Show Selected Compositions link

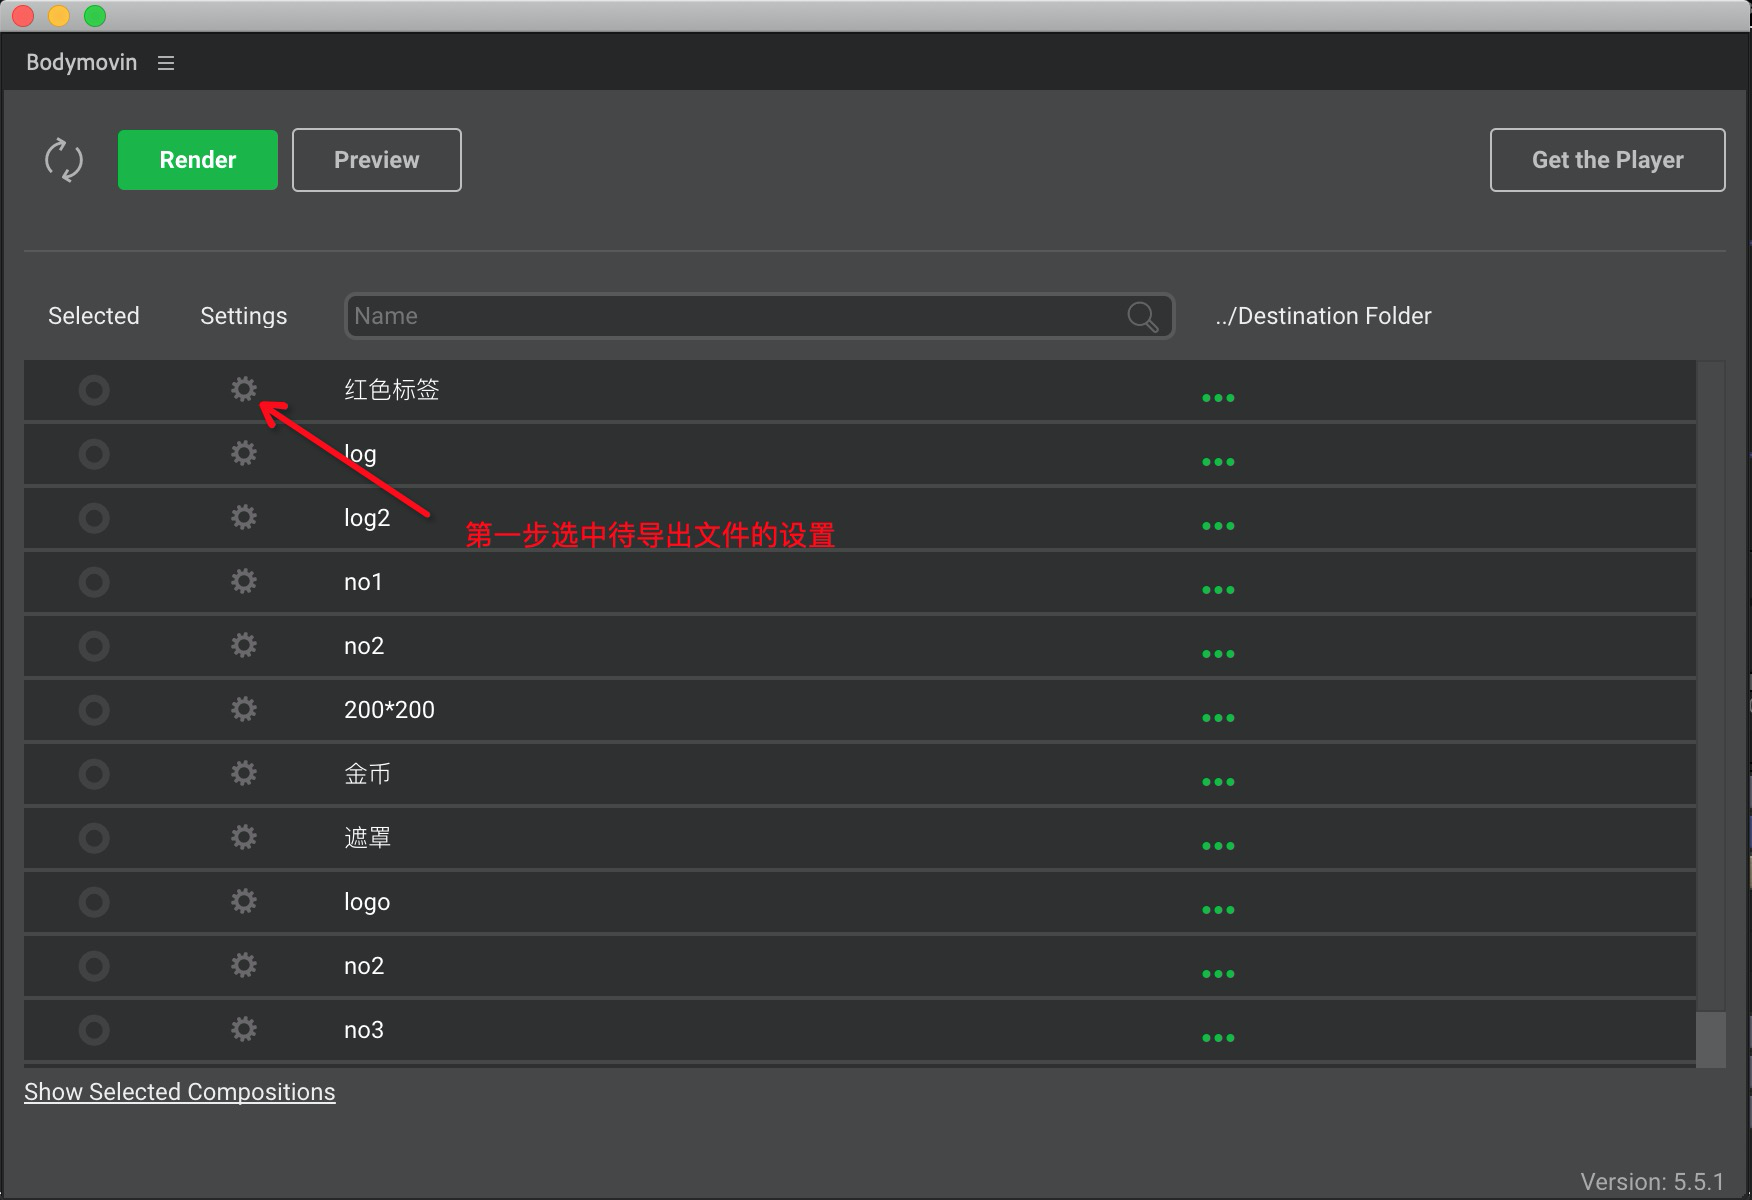180,1092
